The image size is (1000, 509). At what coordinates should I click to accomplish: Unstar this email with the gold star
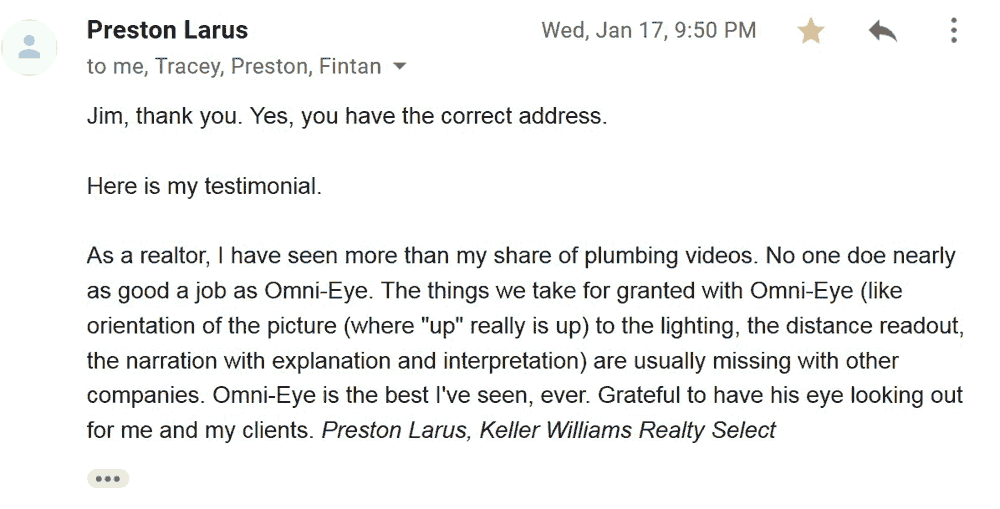tap(811, 31)
